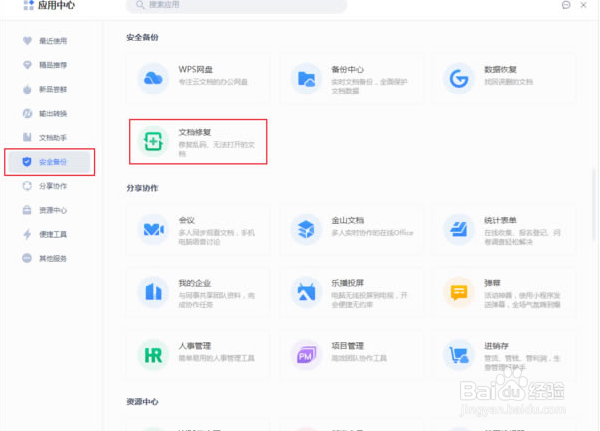Open the 我的企业 building icon
600x431 pixels.
153,292
